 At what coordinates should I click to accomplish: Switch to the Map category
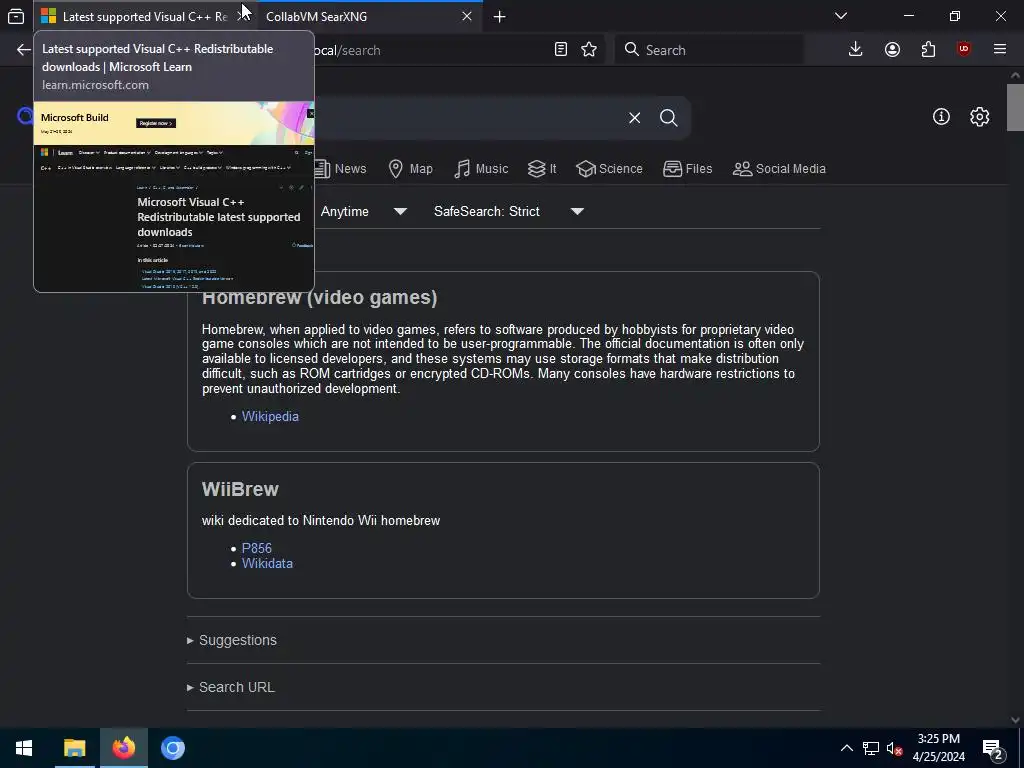410,168
